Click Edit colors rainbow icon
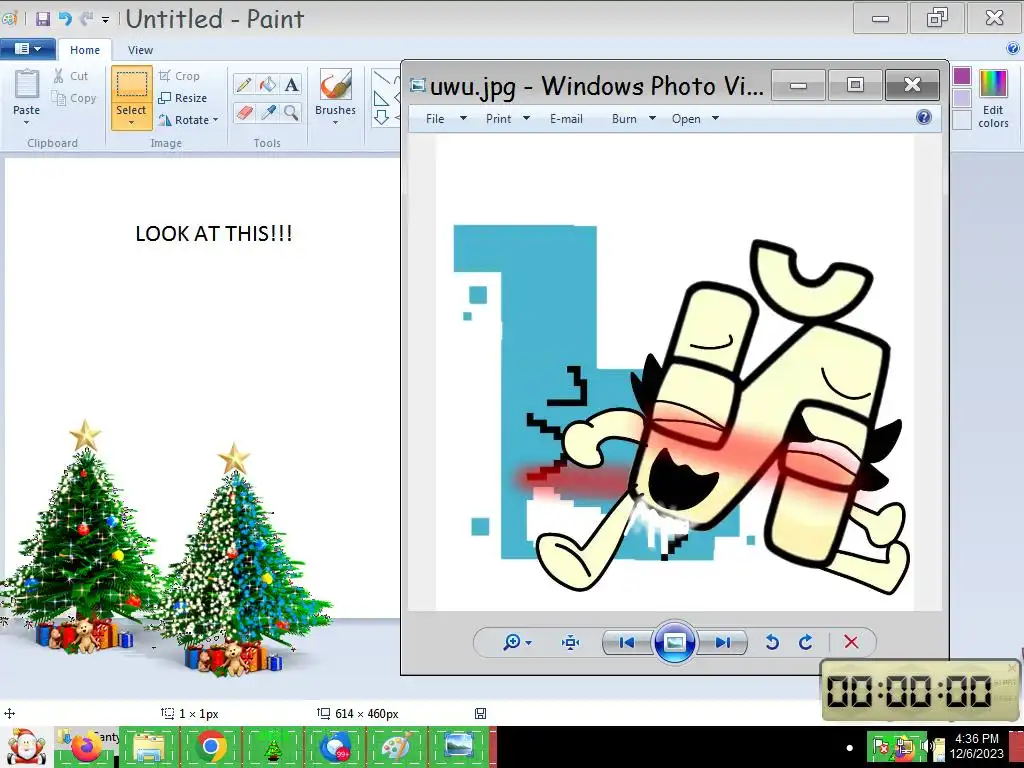Viewport: 1024px width, 768px height. (x=993, y=84)
